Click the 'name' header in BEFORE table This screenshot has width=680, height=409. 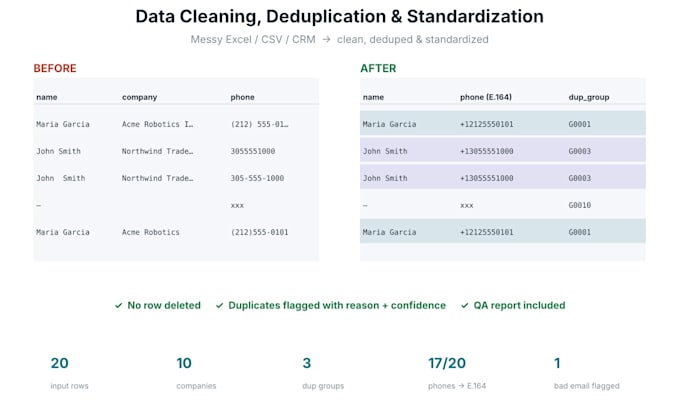pyautogui.click(x=47, y=97)
